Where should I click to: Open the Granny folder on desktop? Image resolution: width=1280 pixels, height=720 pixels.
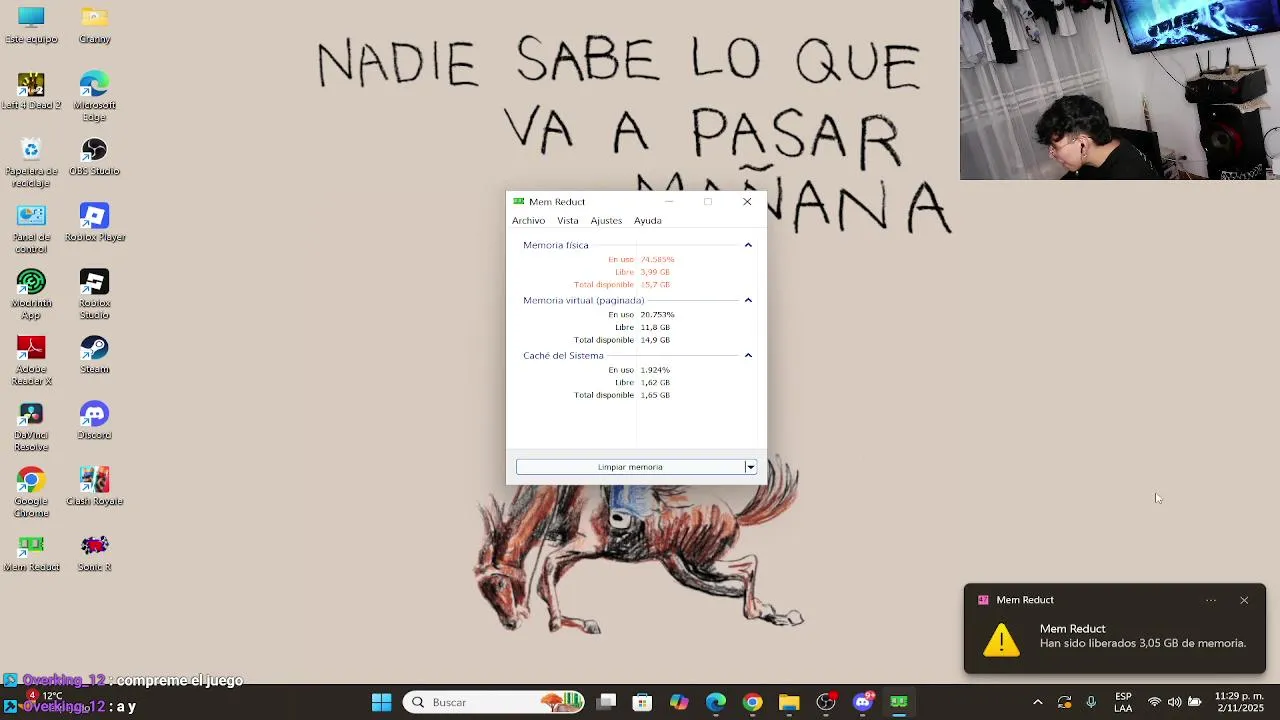pyautogui.click(x=94, y=25)
